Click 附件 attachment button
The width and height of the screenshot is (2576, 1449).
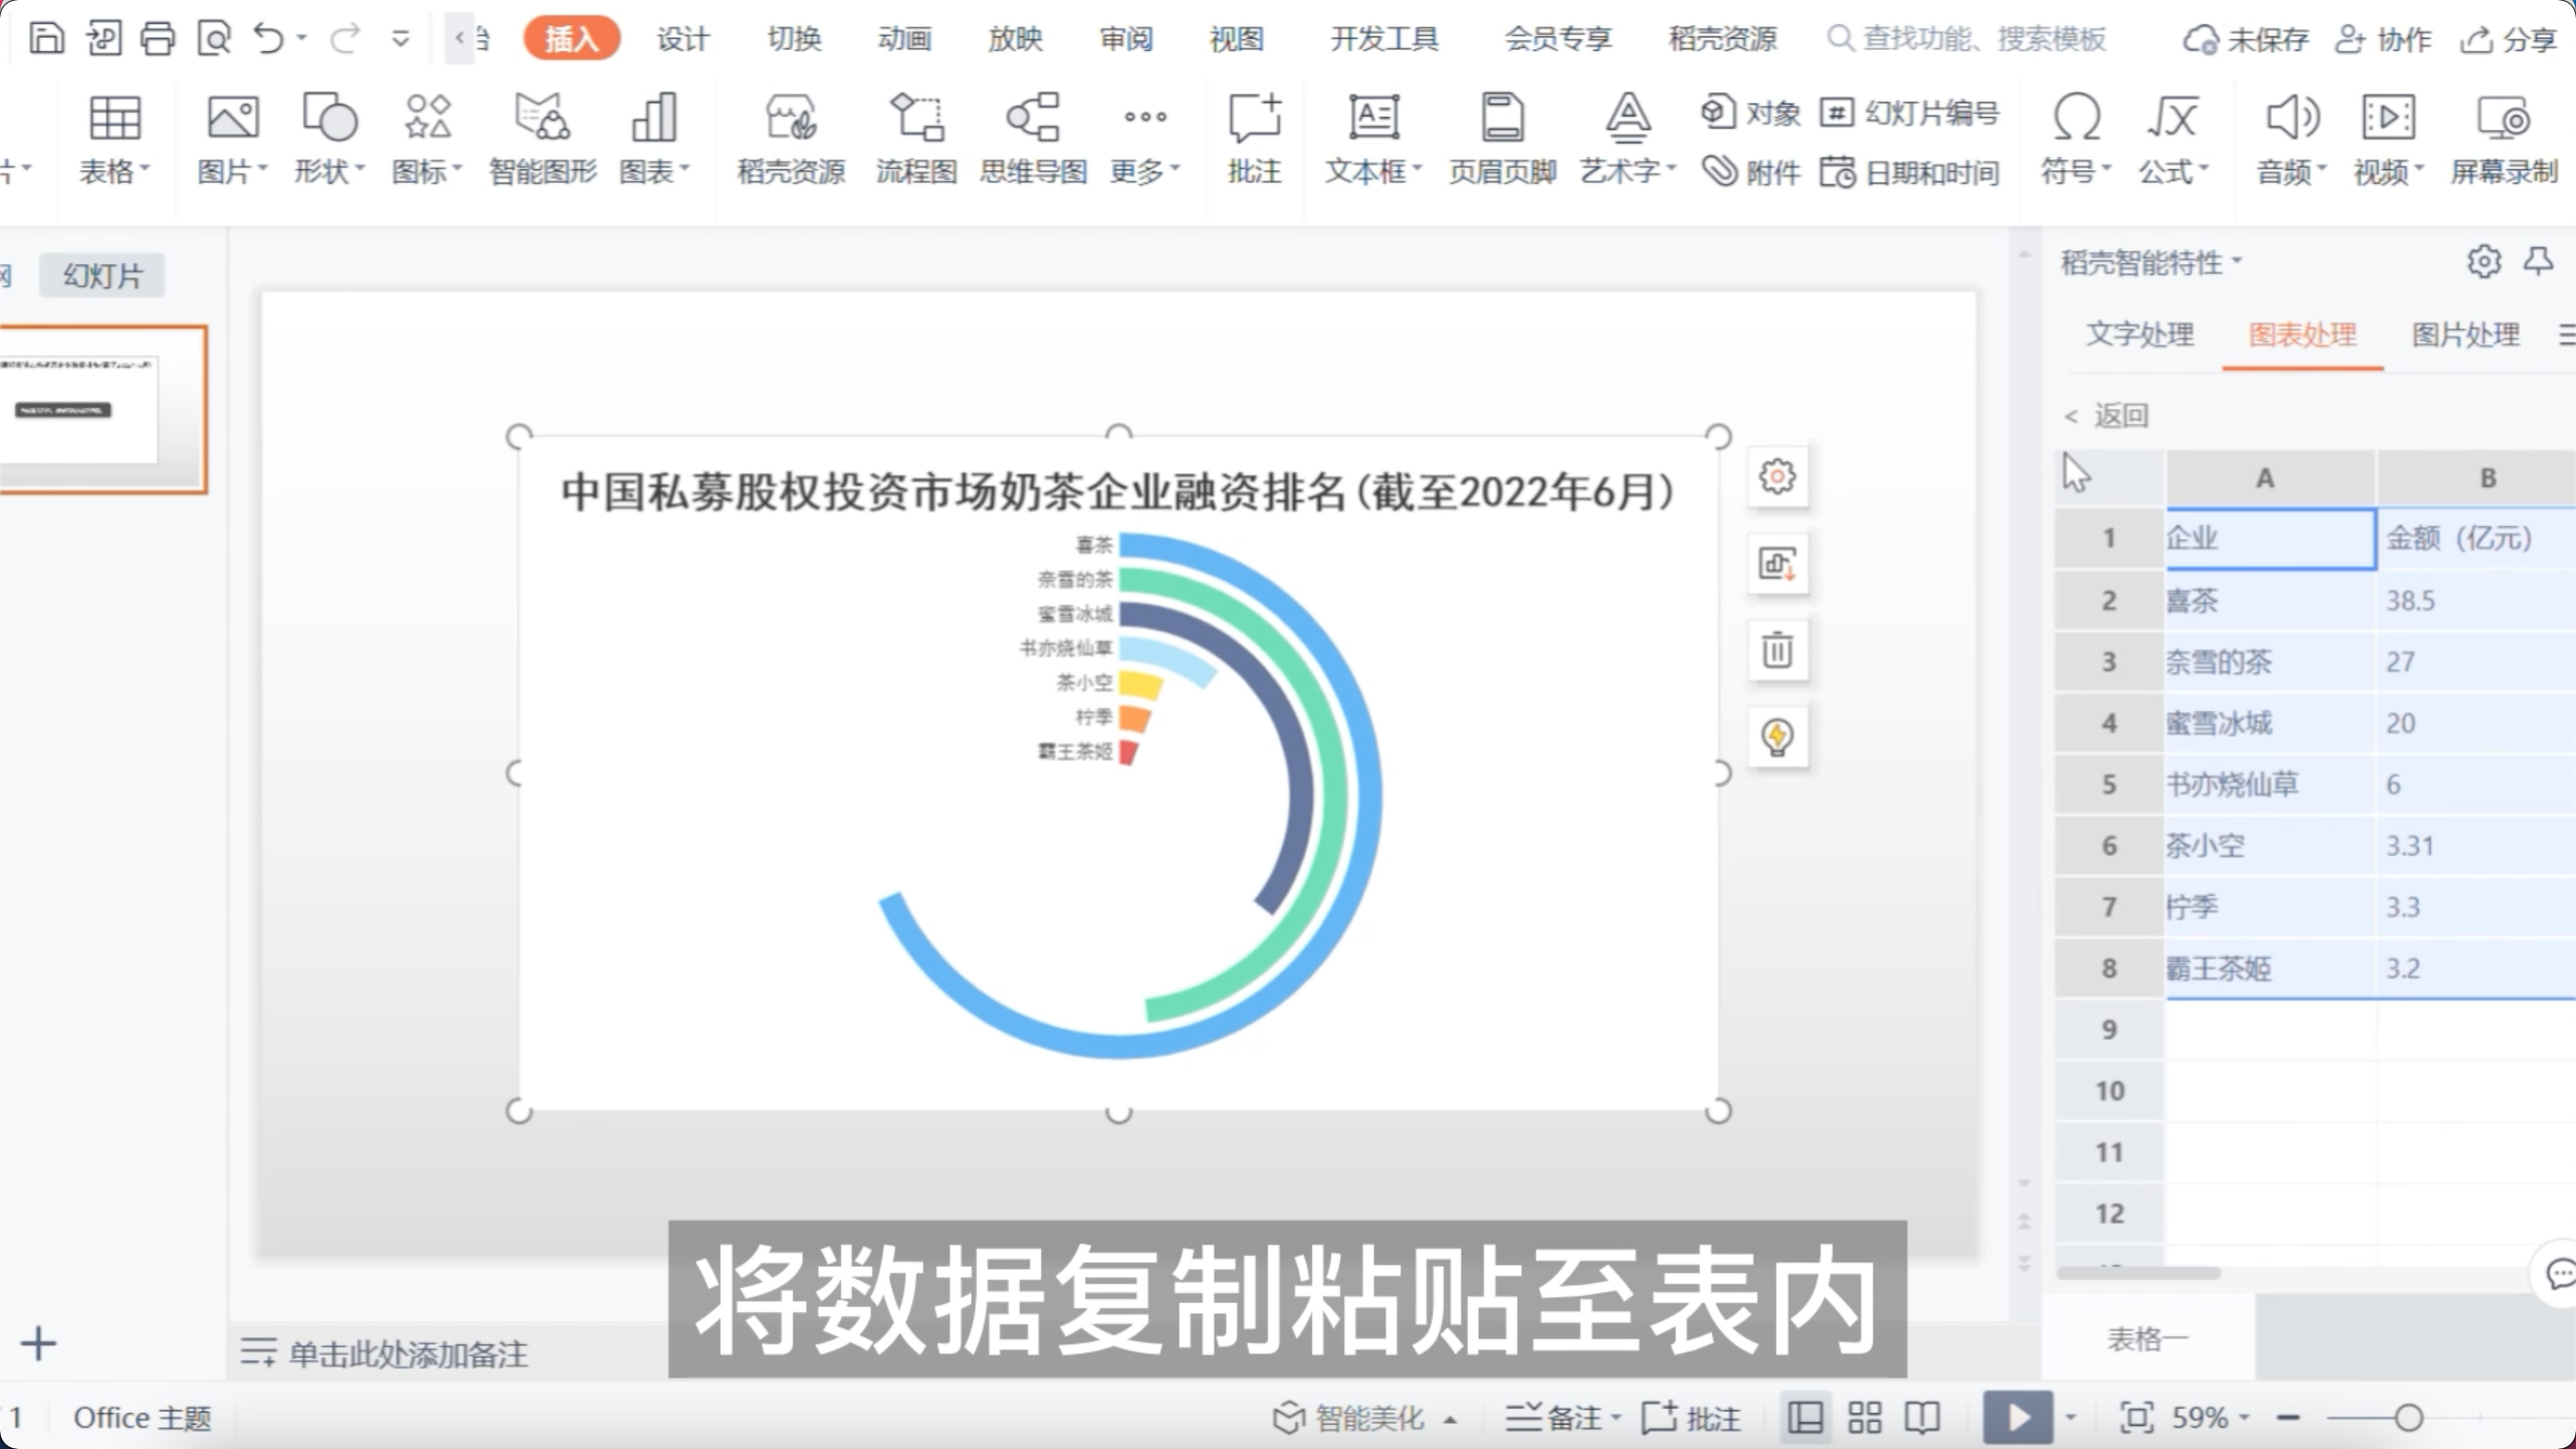tap(1751, 172)
